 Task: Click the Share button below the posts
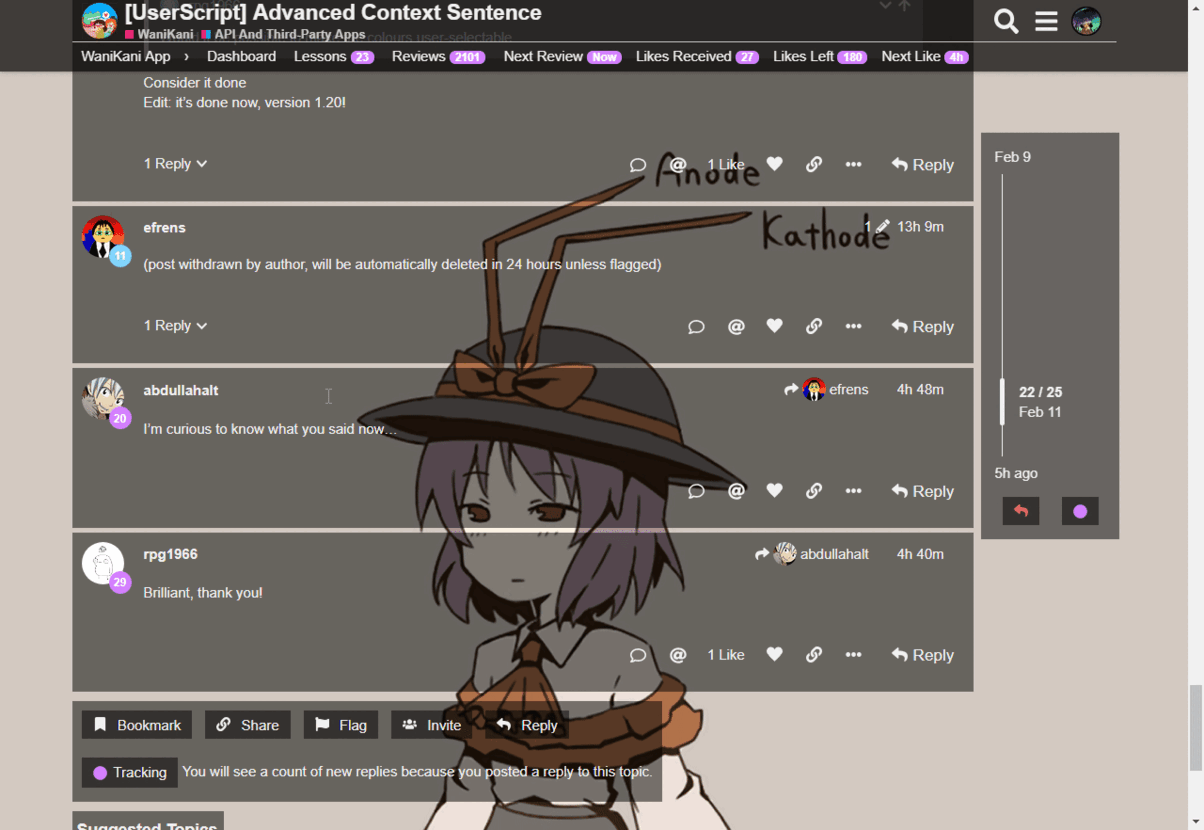point(248,725)
